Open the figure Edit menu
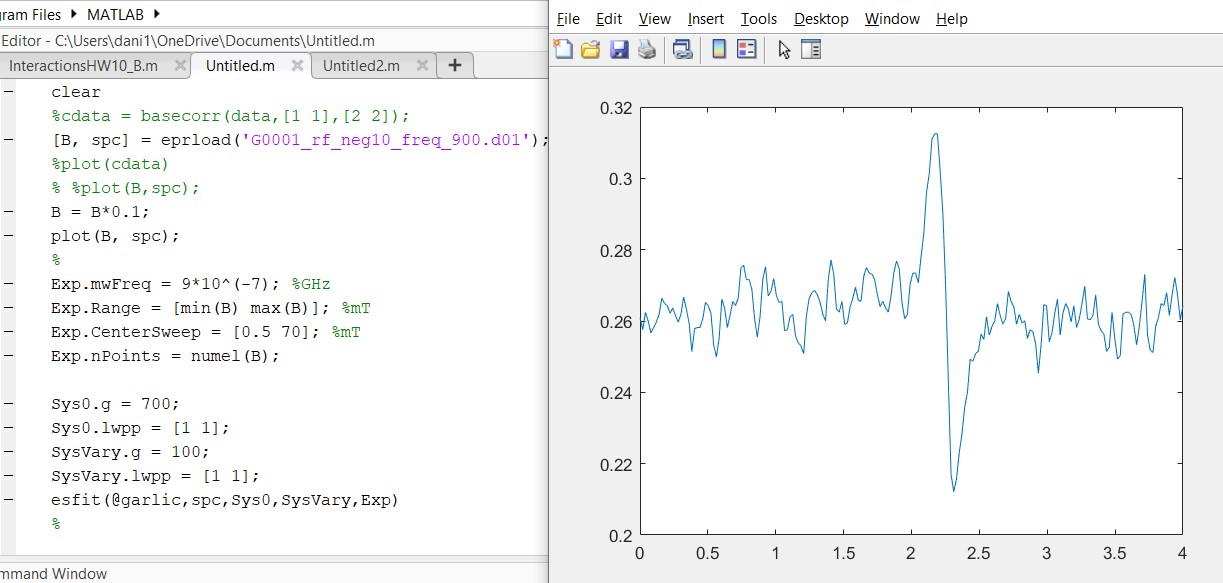 [609, 19]
